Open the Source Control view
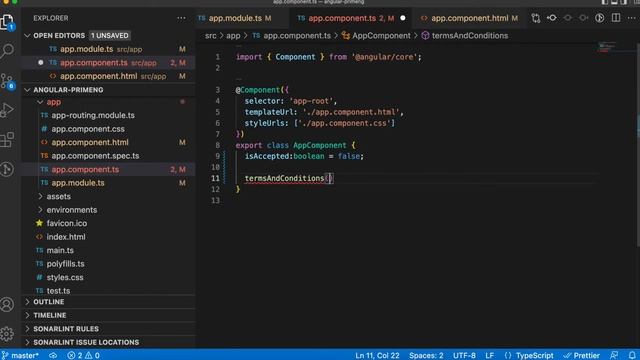 pyautogui.click(x=7, y=81)
